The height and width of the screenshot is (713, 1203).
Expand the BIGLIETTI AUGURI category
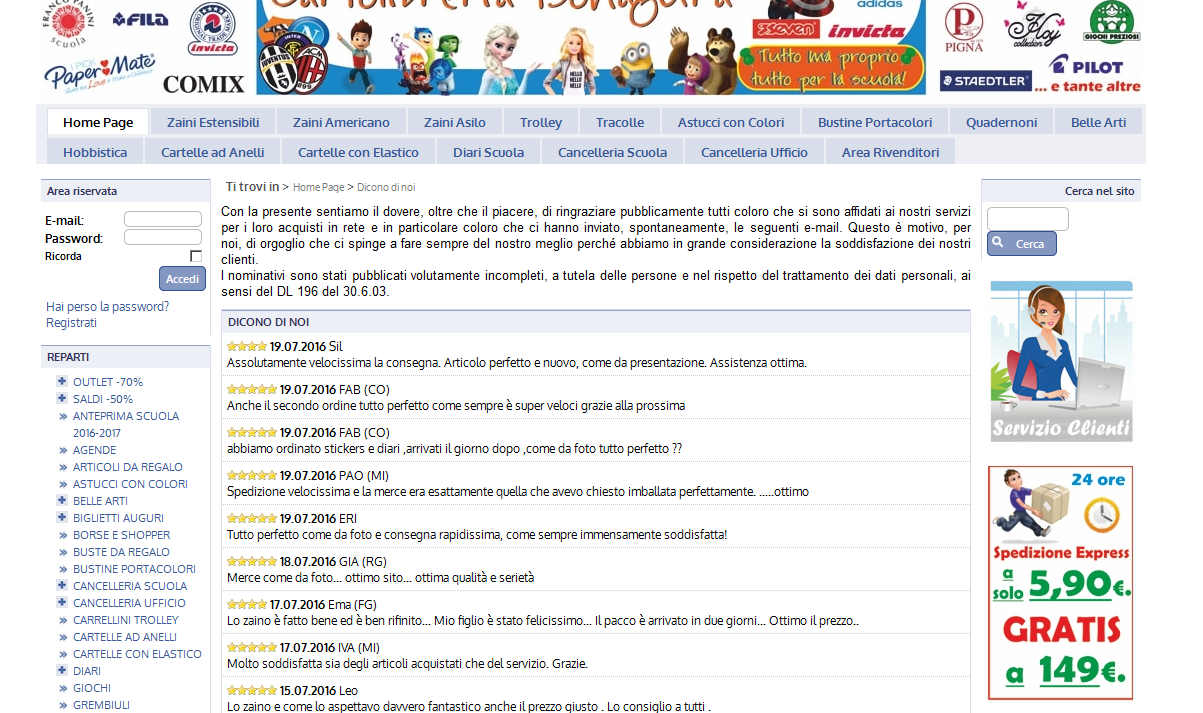(x=62, y=517)
